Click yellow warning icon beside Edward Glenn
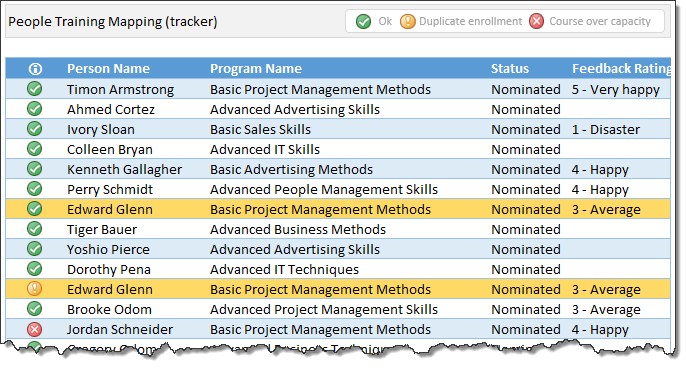 click(35, 289)
